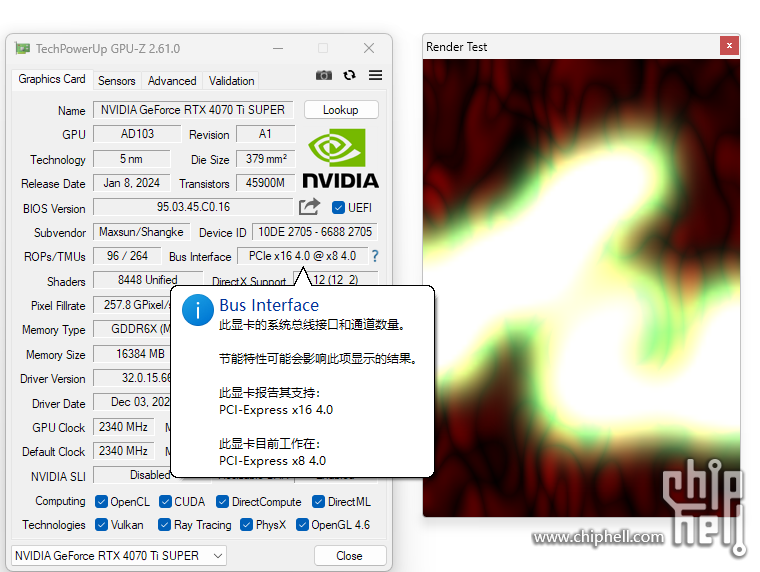Viewport: 760px width, 572px height.
Task: Click the Subvendor field Maxsun/Shangke
Action: pyautogui.click(x=141, y=232)
